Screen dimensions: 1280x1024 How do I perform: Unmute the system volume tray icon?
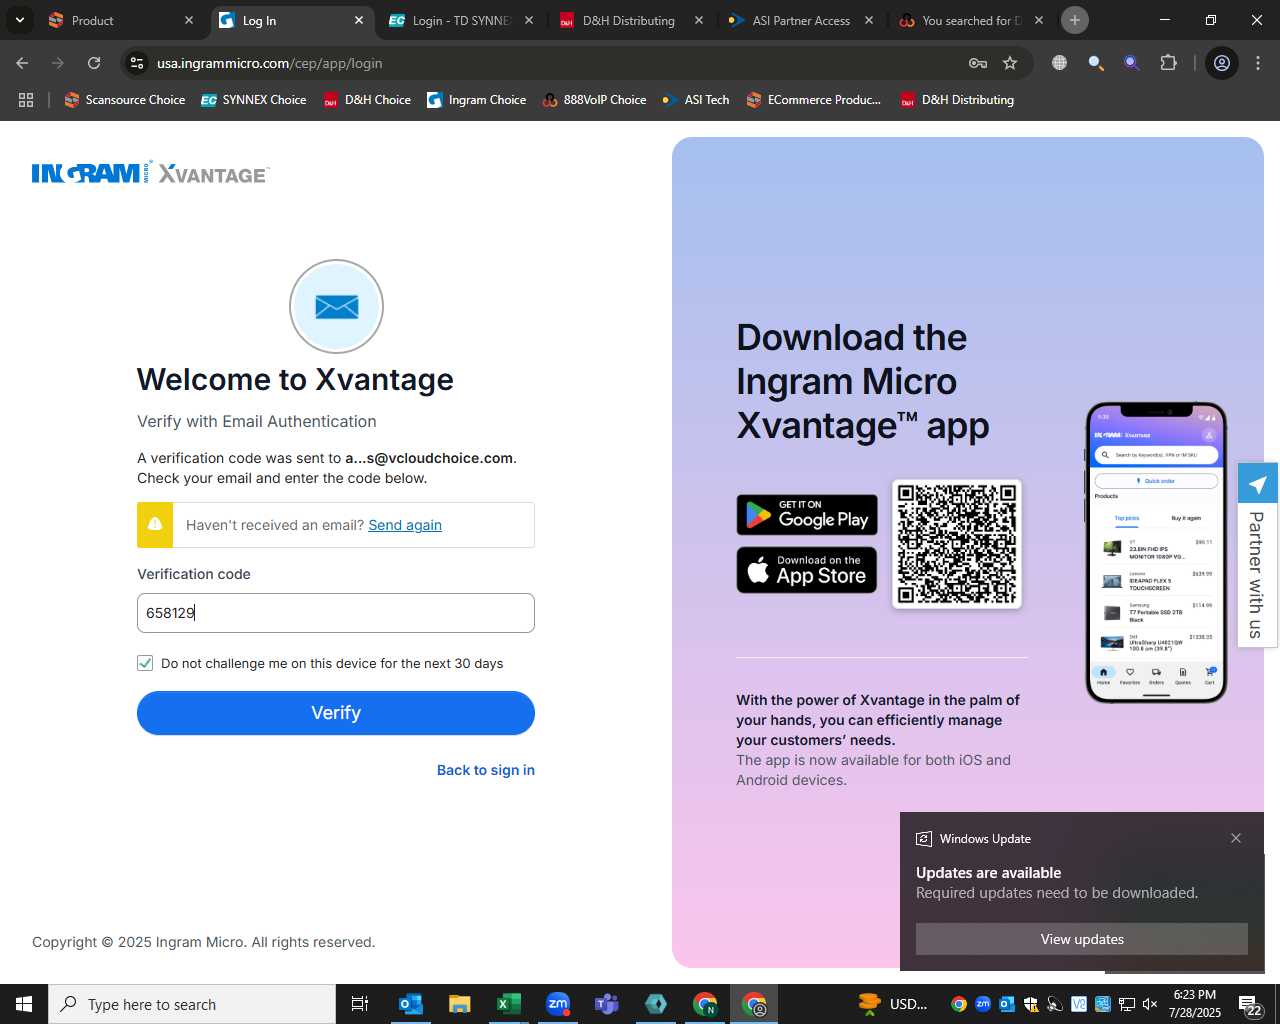(1150, 1004)
